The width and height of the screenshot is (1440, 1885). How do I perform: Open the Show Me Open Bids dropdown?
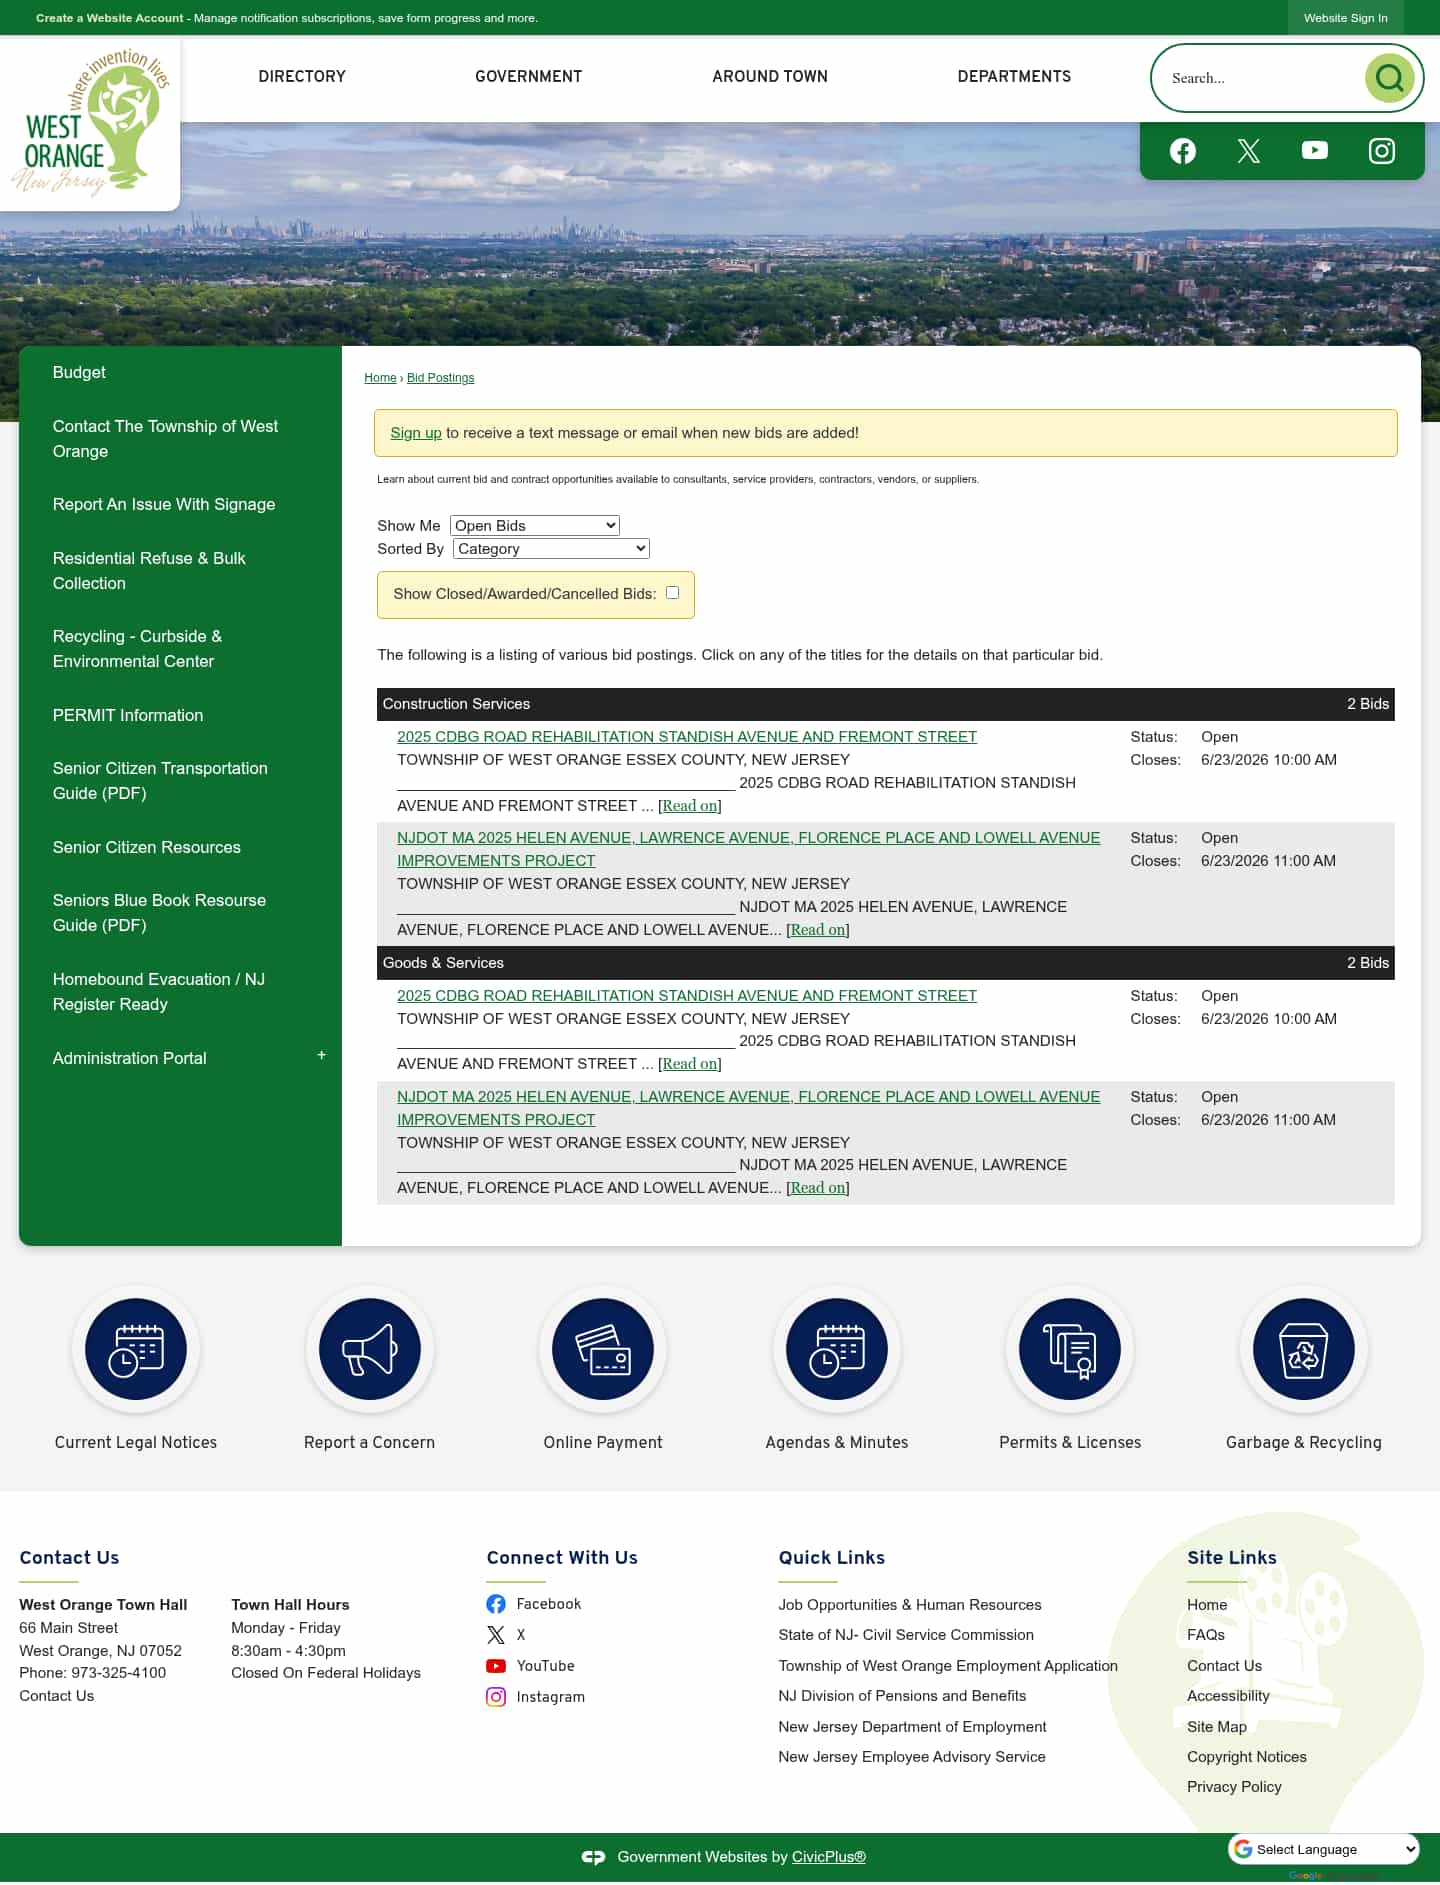[535, 526]
